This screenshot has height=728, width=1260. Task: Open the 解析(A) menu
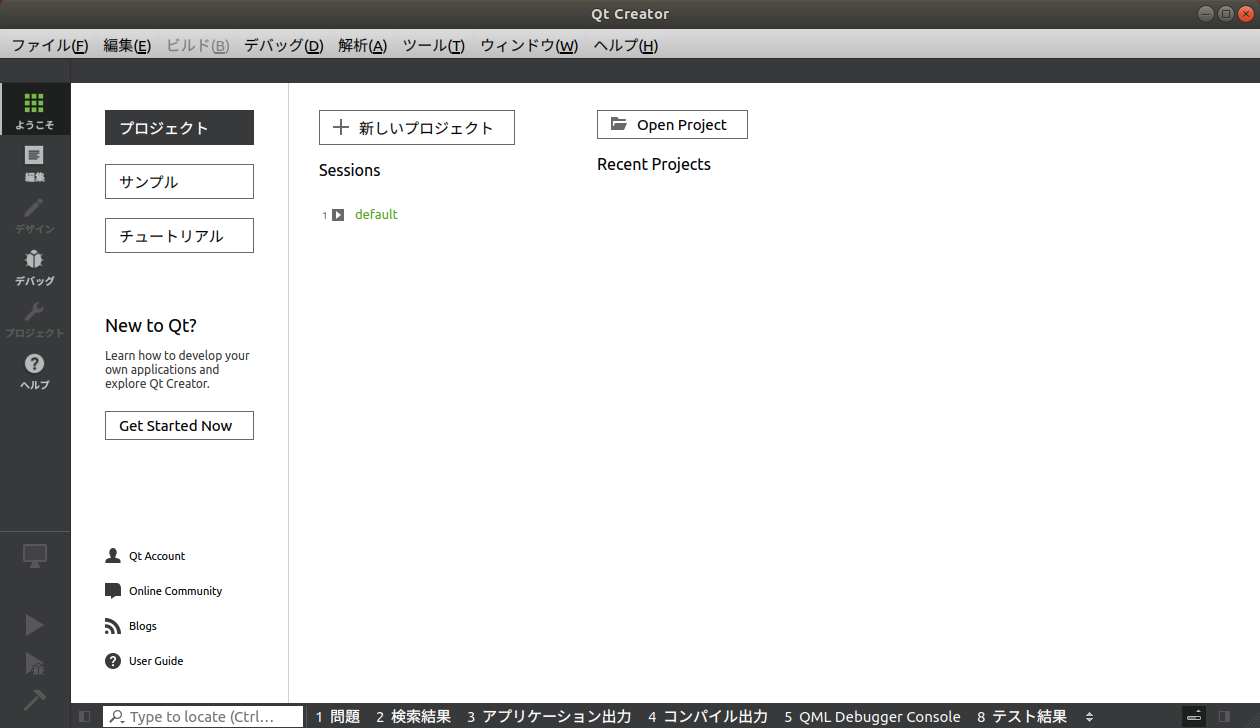(363, 46)
